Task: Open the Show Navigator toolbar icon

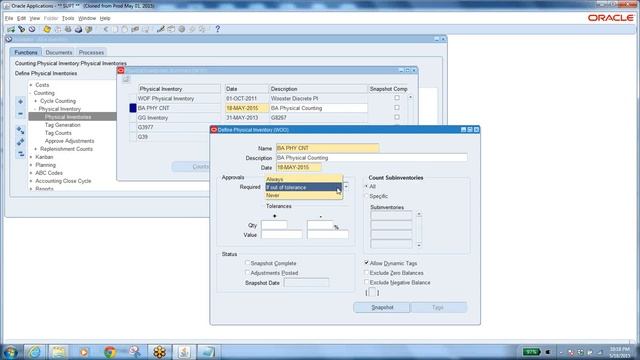Action: [x=32, y=29]
